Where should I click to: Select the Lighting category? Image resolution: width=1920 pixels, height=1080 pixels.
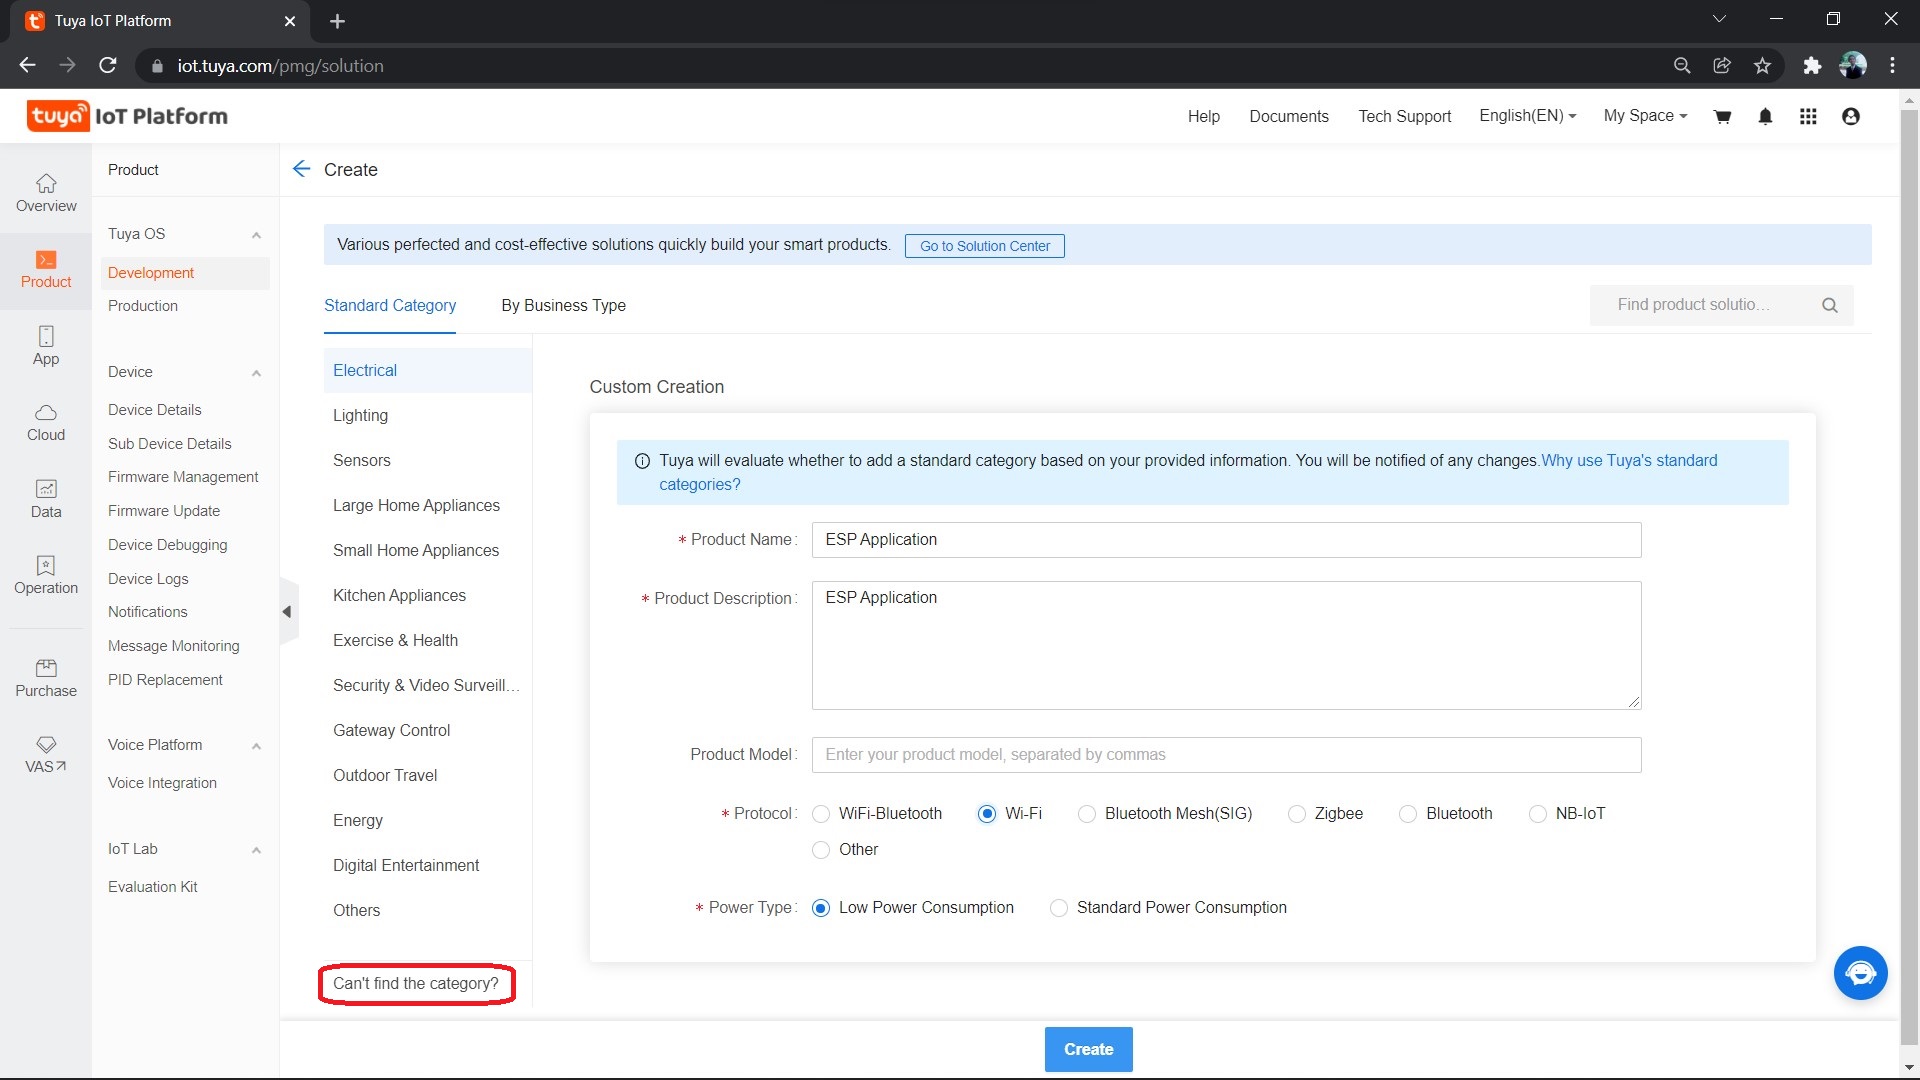click(360, 416)
